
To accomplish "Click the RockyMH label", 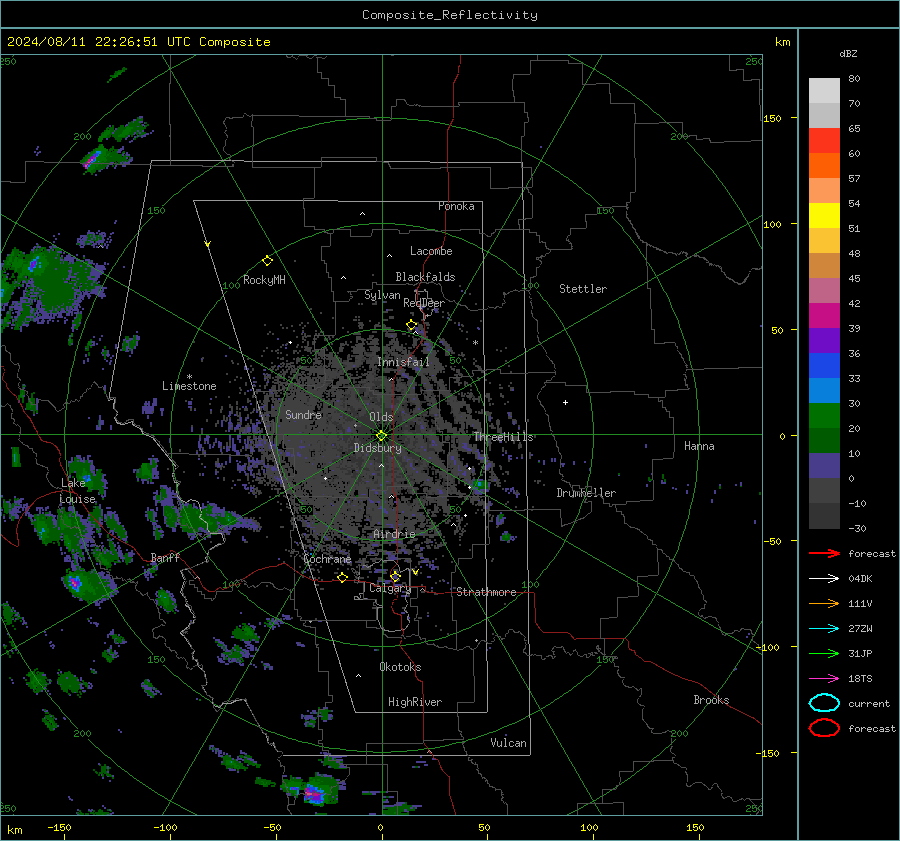I will 264,280.
